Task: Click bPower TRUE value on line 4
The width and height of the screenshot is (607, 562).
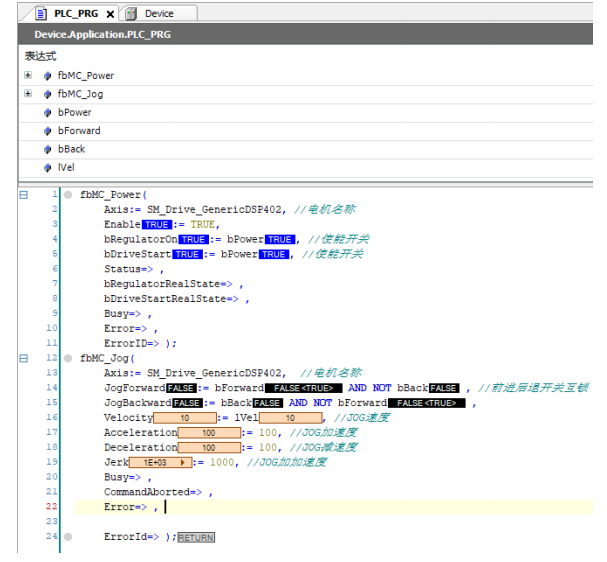Action: (x=280, y=240)
